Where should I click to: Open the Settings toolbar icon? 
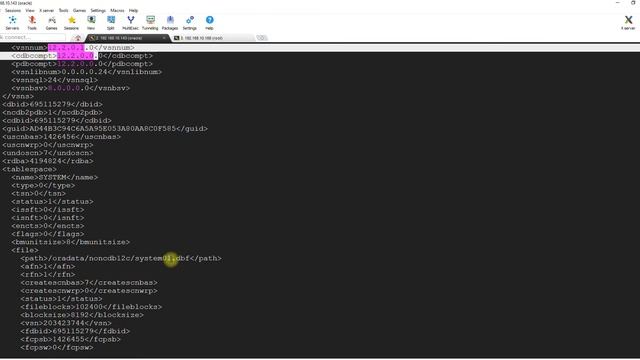tap(189, 23)
